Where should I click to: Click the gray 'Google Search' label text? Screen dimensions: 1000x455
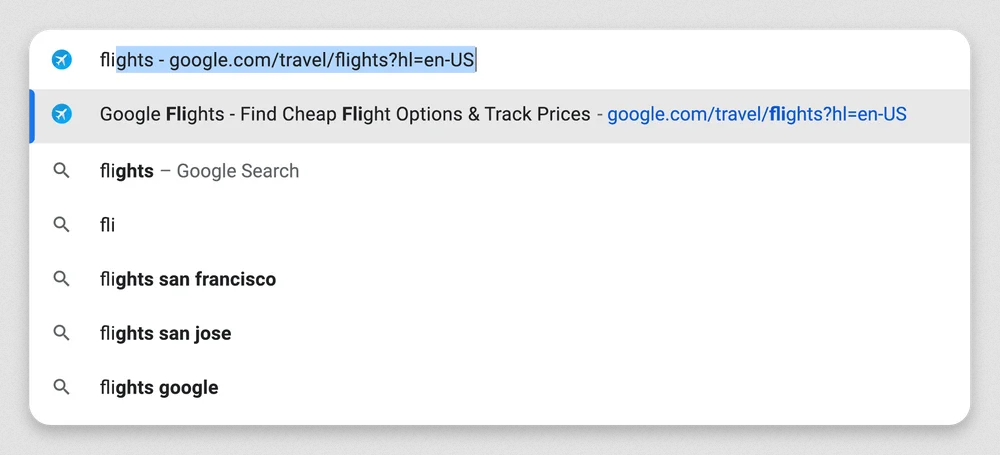point(238,171)
